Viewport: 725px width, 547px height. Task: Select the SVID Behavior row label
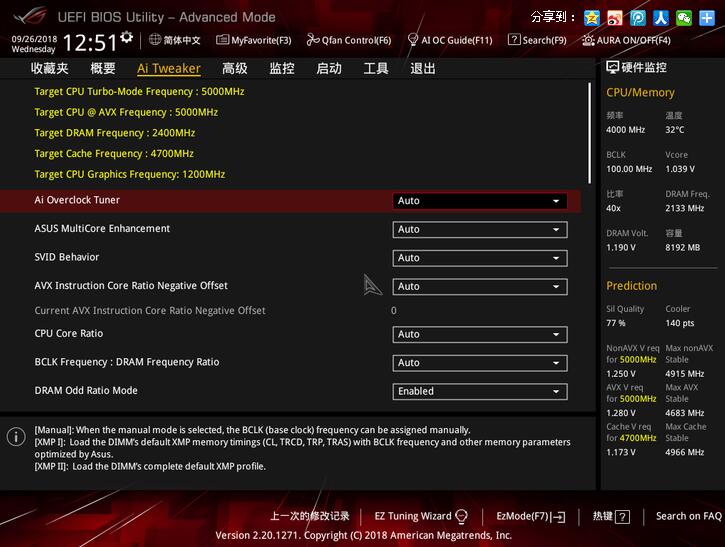[67, 257]
